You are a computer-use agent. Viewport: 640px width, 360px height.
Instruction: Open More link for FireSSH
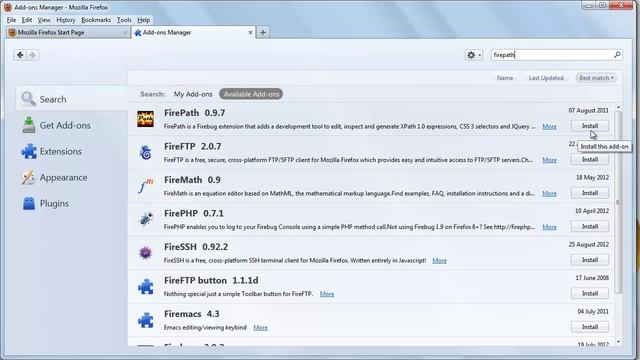pyautogui.click(x=439, y=260)
